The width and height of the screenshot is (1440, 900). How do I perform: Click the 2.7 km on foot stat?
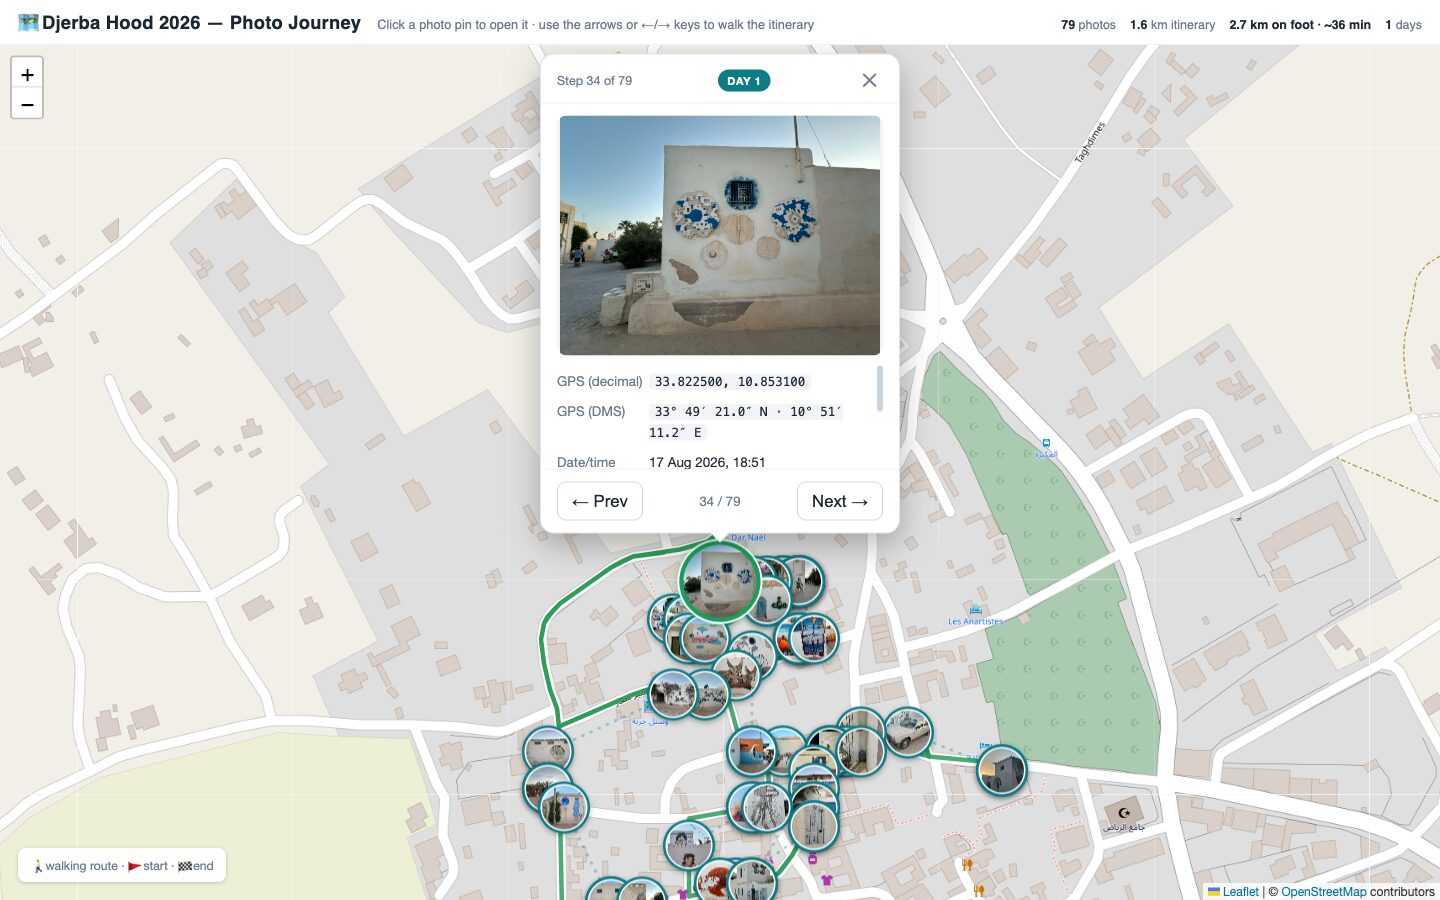pyautogui.click(x=1300, y=25)
